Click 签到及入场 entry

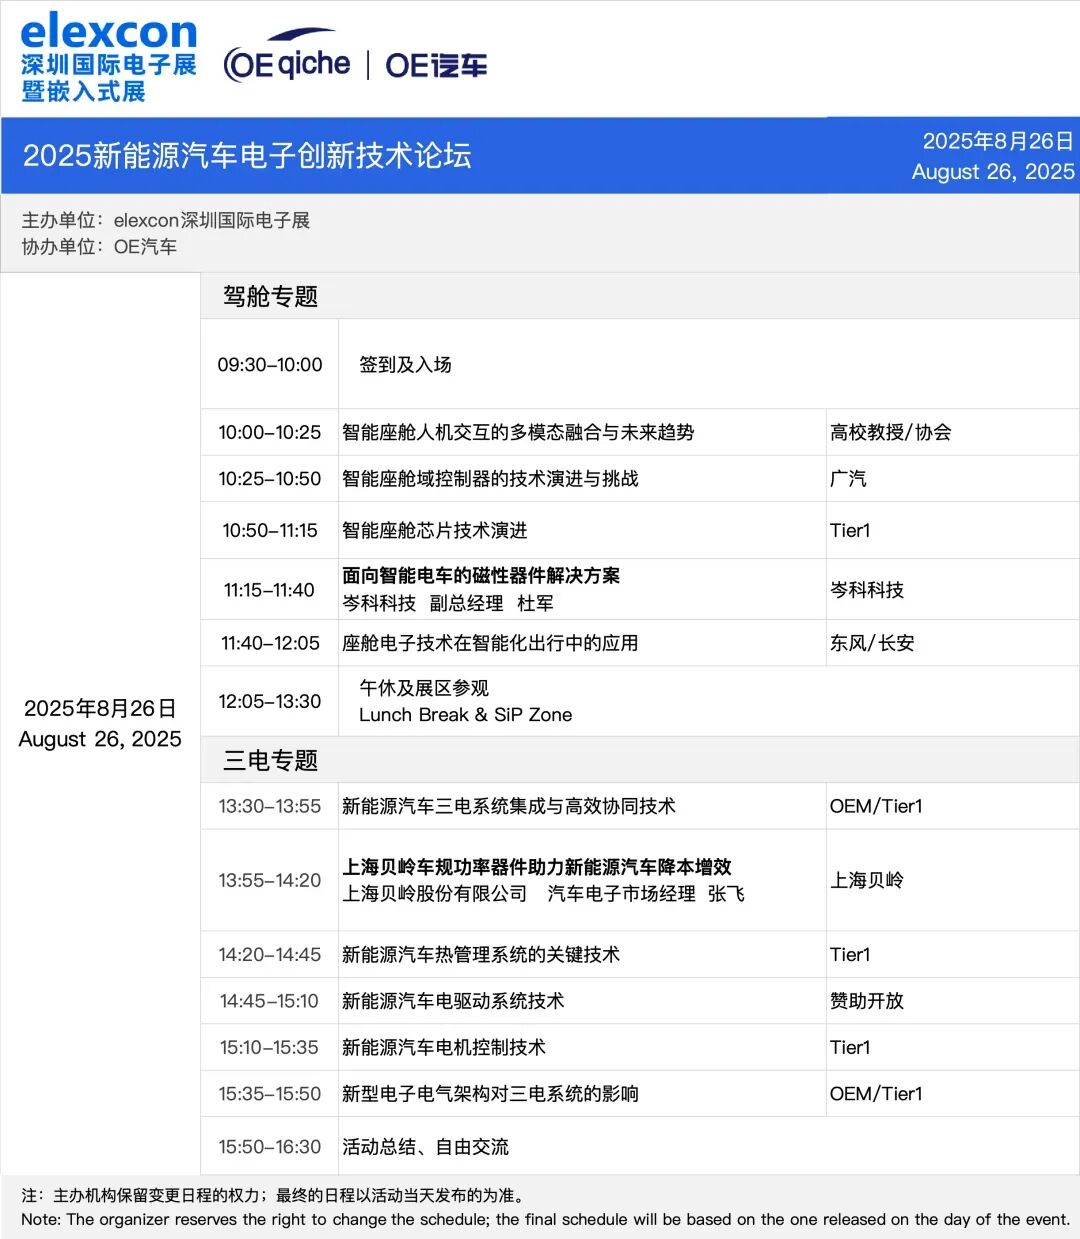point(405,365)
